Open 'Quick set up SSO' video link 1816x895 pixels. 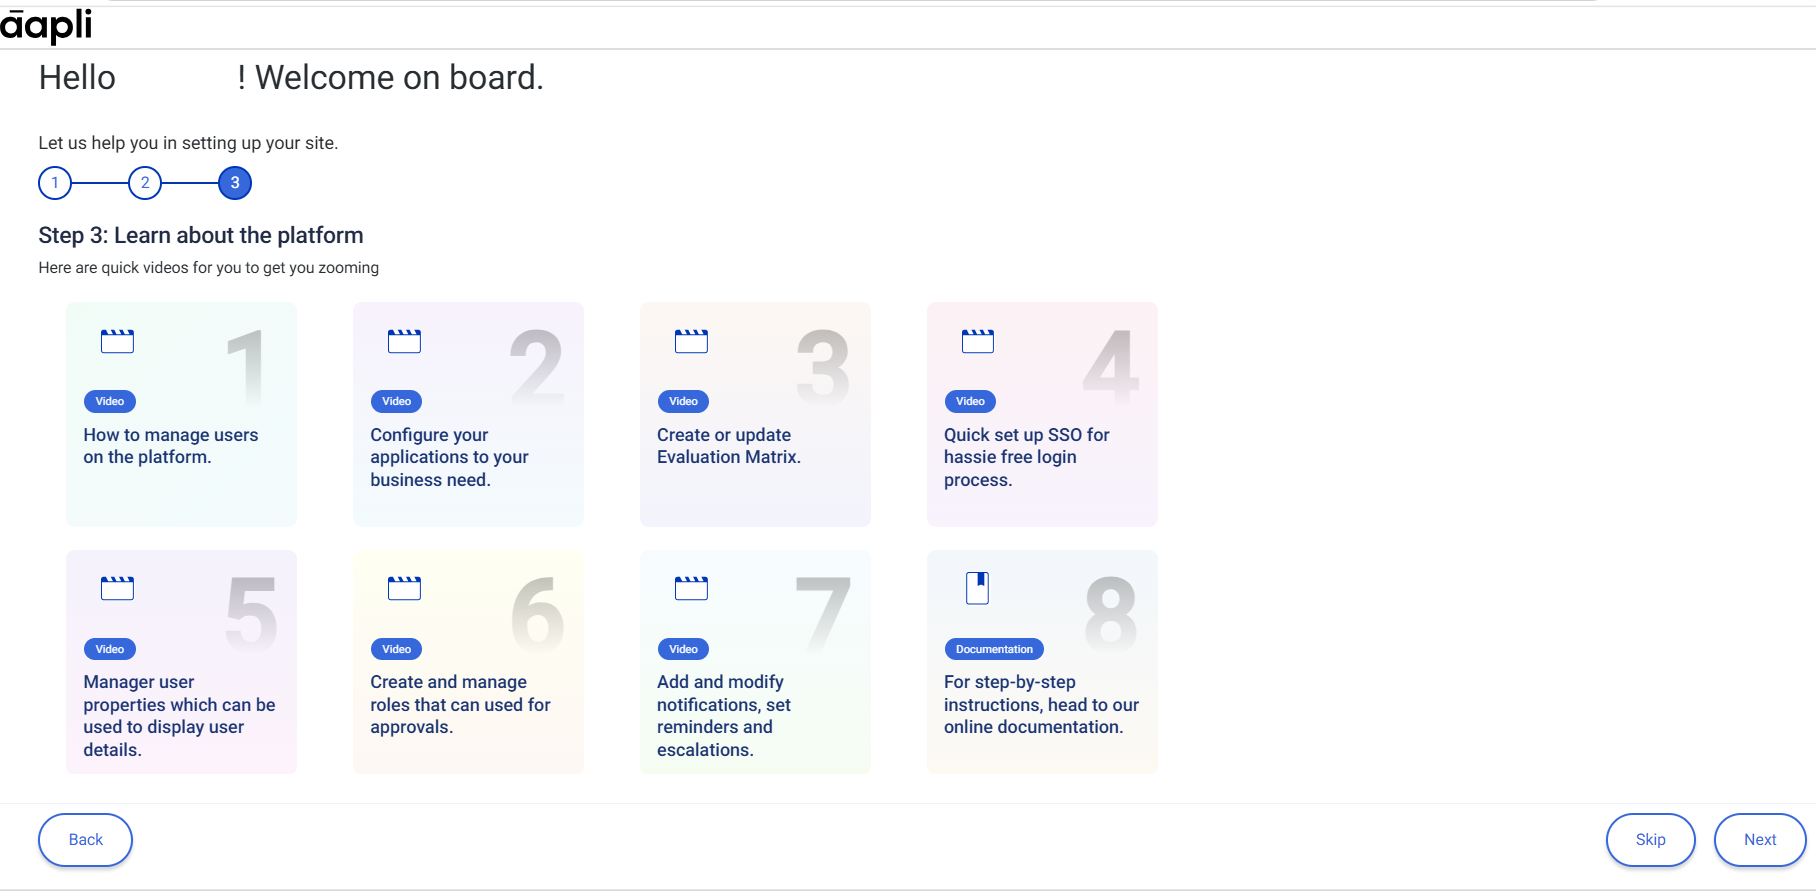(1027, 457)
